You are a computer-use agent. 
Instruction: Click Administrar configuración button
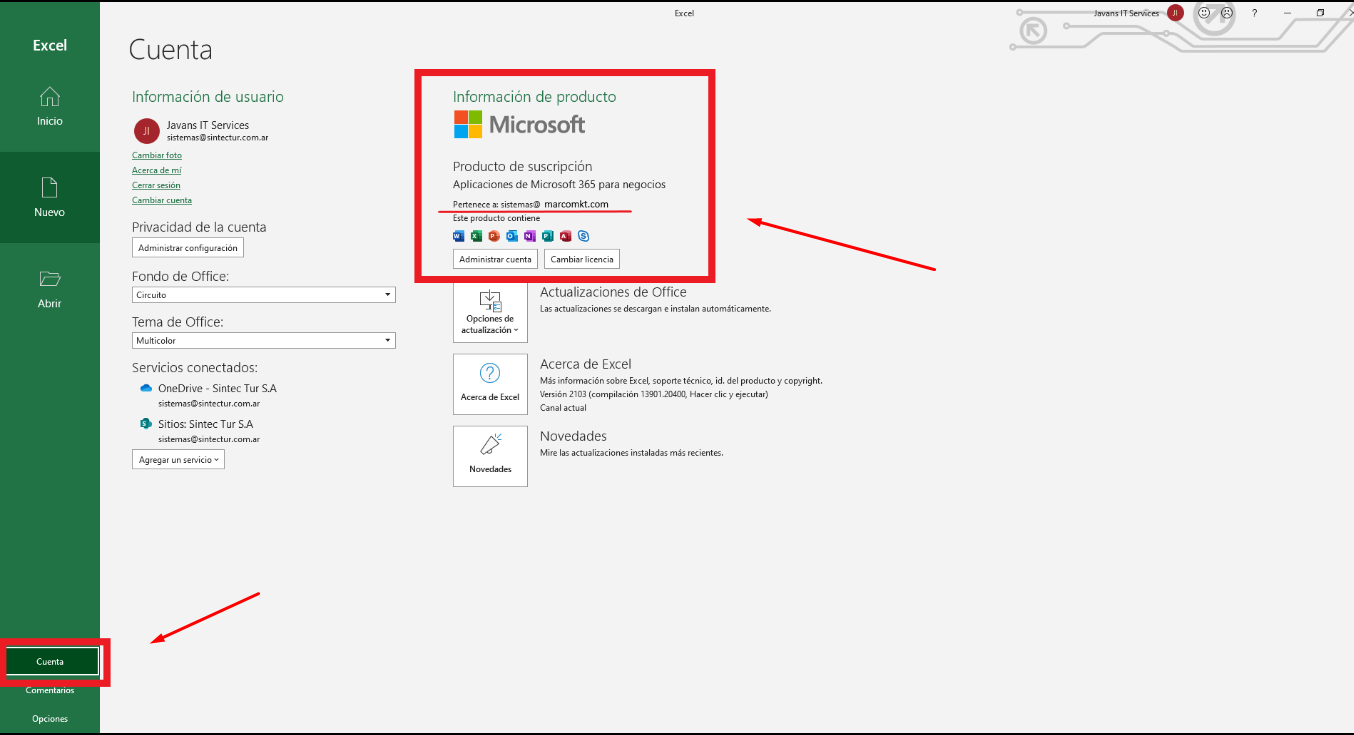pyautogui.click(x=188, y=248)
